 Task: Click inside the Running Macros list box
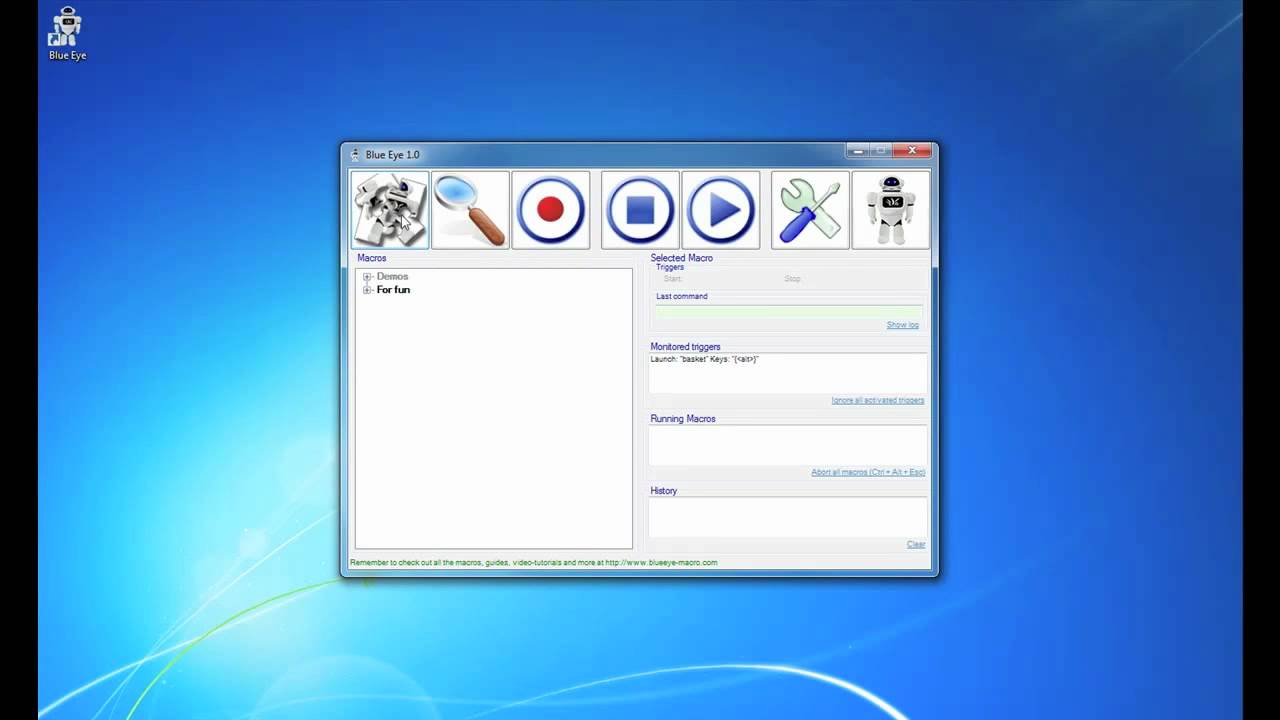point(788,446)
